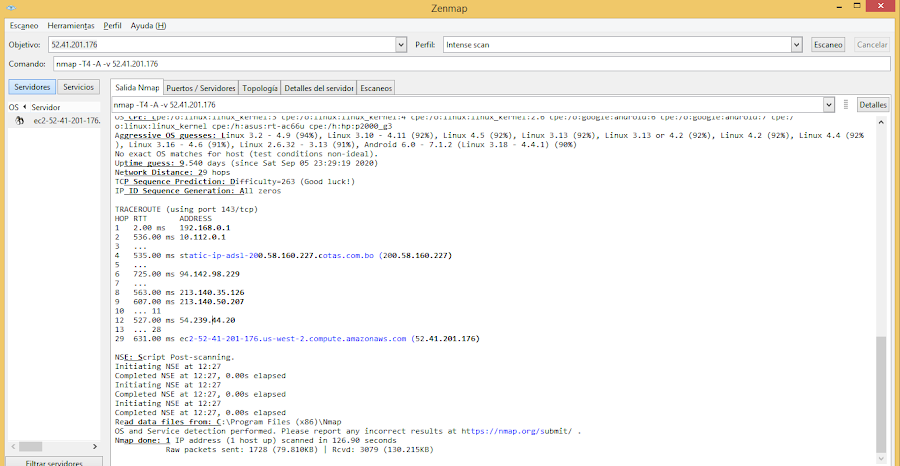This screenshot has height=466, width=900.
Task: Click hop 8 address 213.140.35.126
Action: click(x=212, y=292)
